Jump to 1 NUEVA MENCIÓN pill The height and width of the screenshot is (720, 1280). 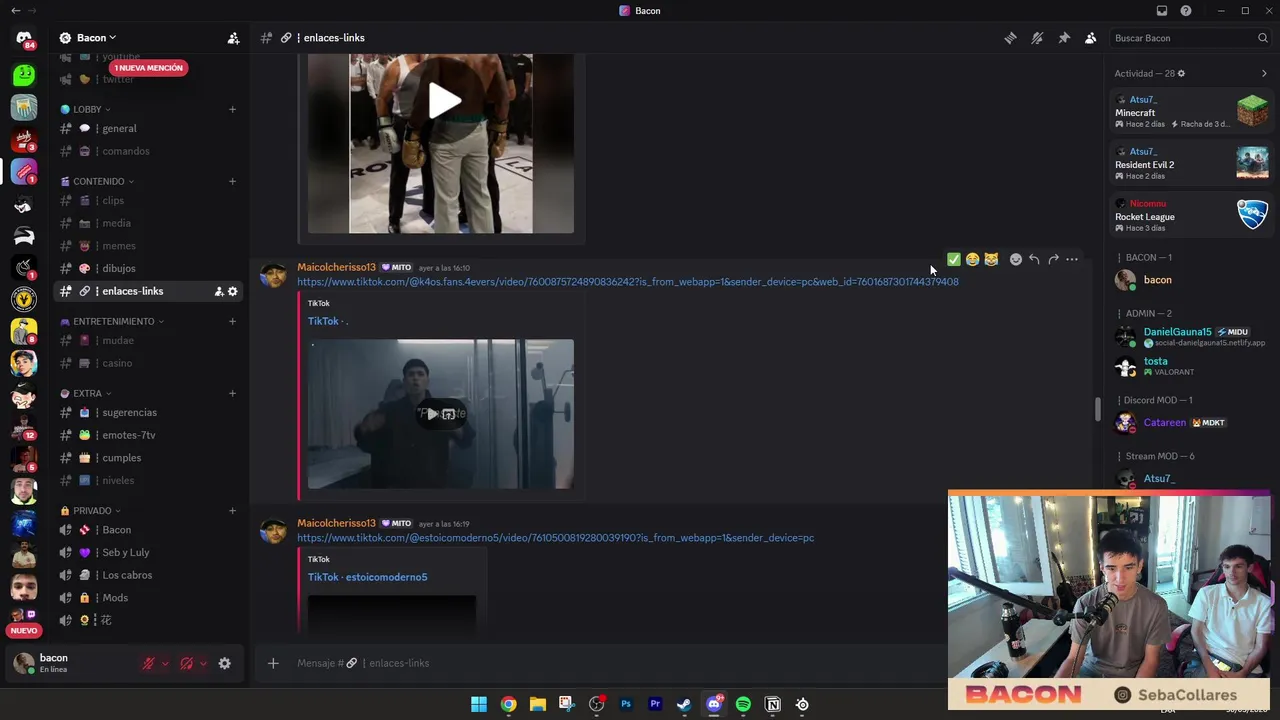[148, 68]
